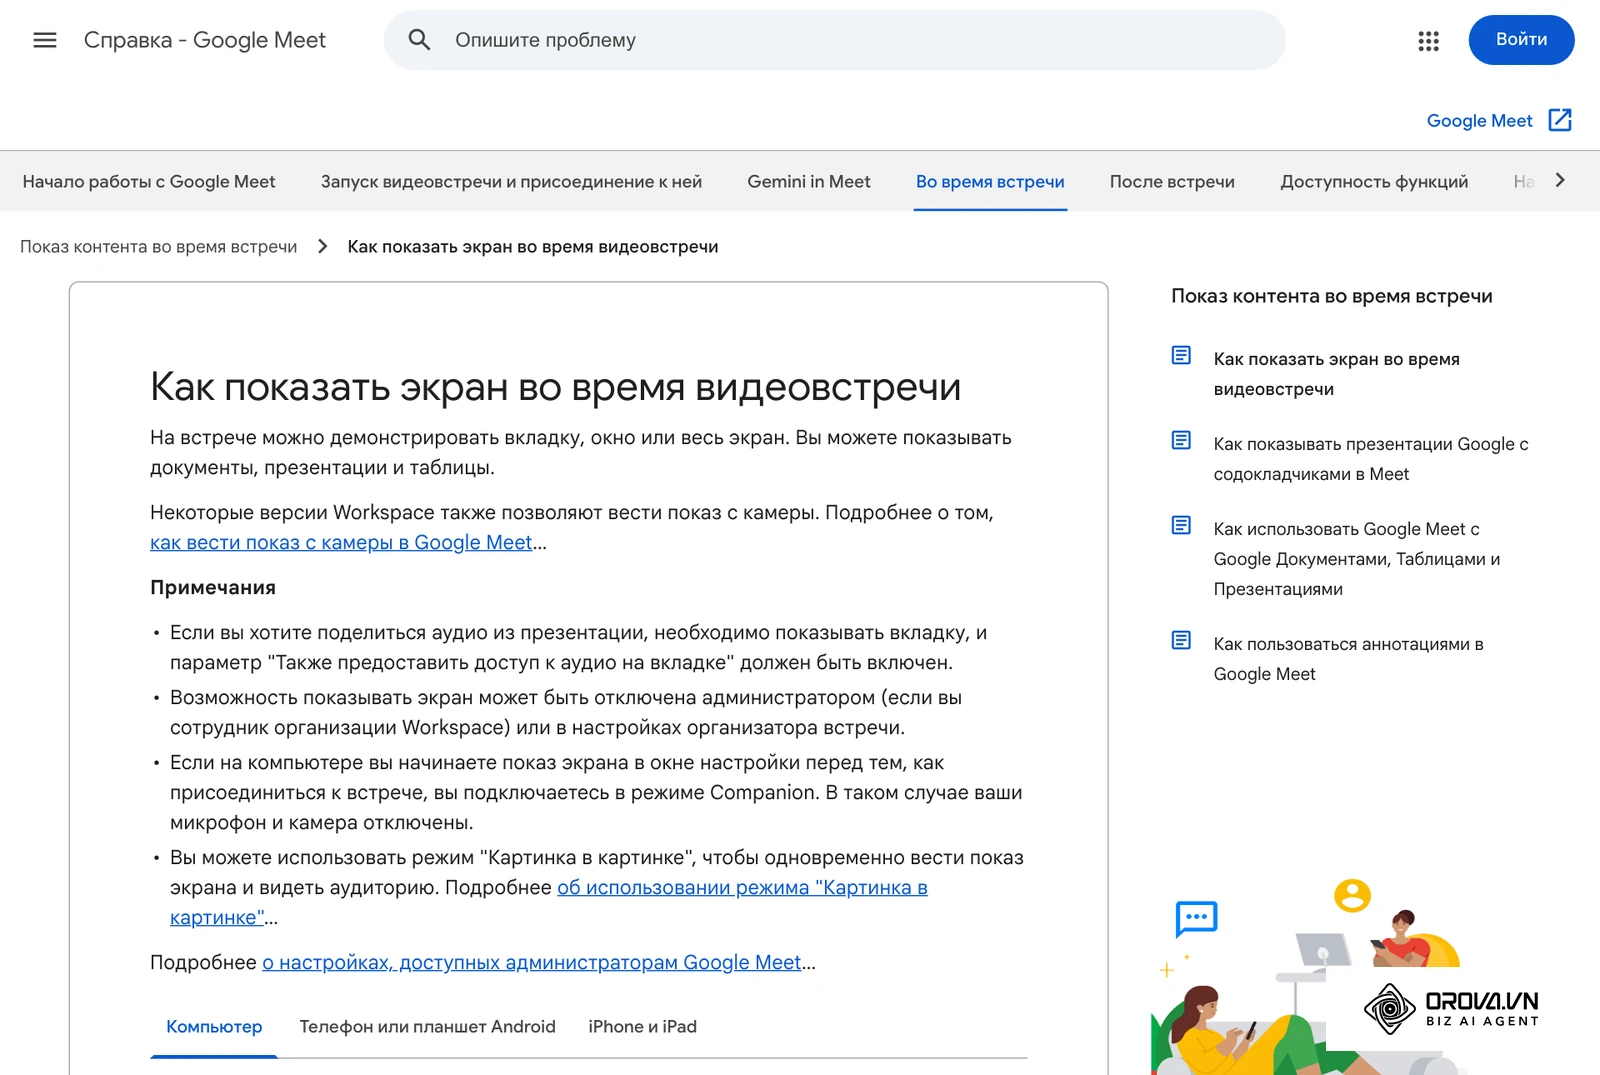Click article icon beside "Как показать экран"
Viewport: 1600px width, 1075px height.
click(x=1181, y=355)
